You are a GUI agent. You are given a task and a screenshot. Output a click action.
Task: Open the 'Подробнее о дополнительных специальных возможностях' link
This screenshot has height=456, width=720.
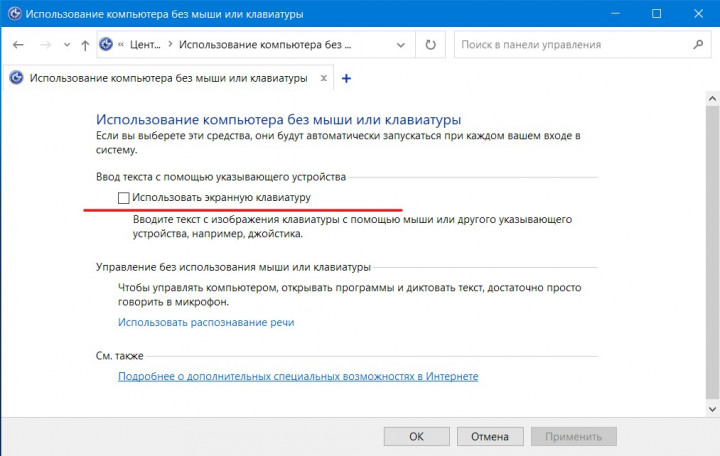click(298, 376)
